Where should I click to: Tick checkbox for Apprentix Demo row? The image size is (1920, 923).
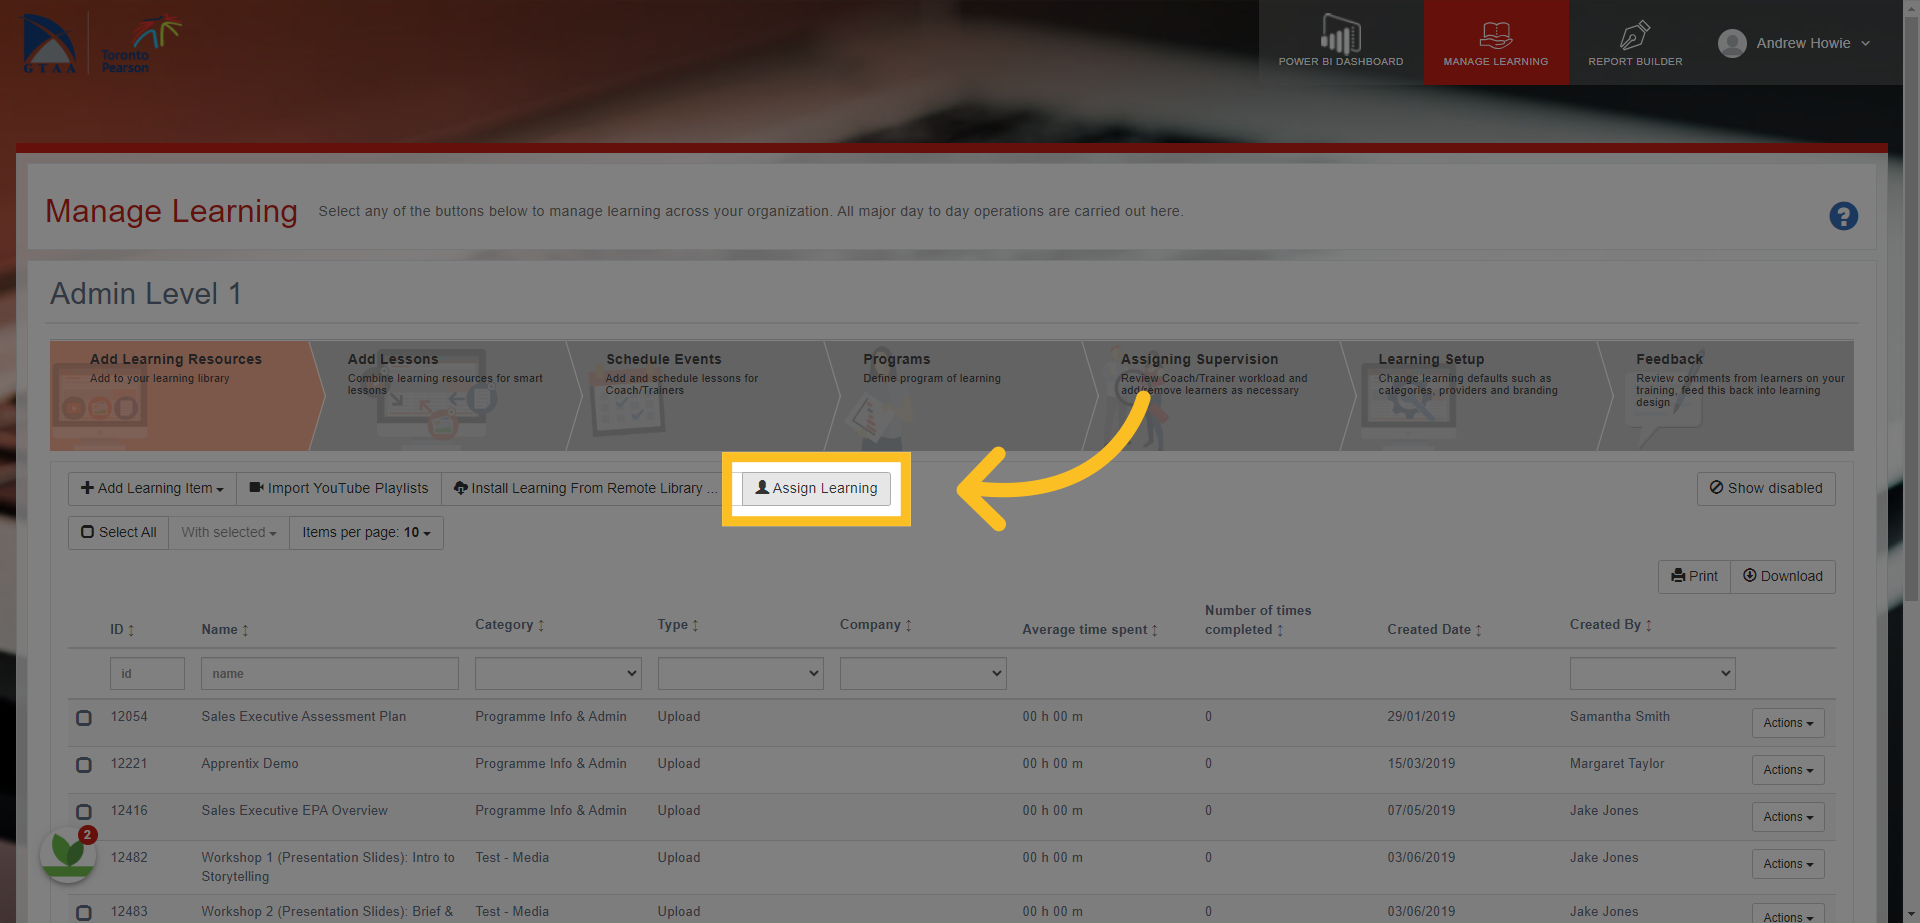coord(84,765)
